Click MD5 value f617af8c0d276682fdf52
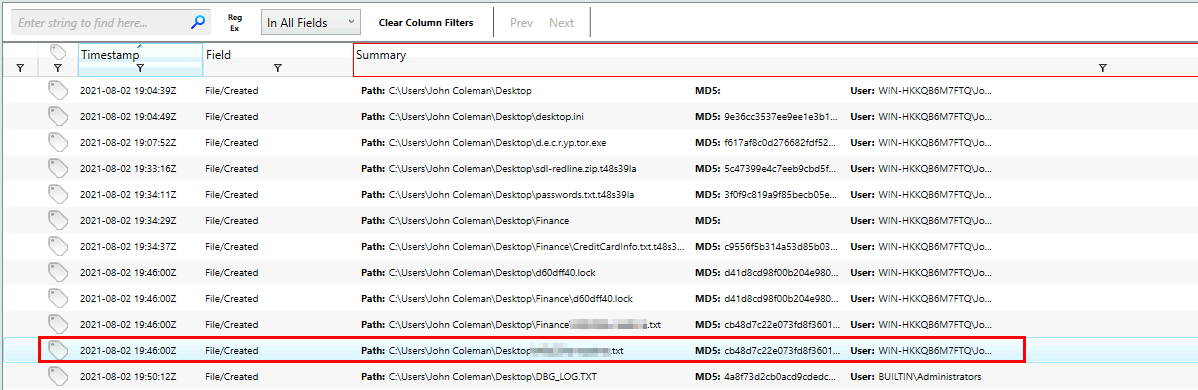The image size is (1198, 390). [x=780, y=143]
